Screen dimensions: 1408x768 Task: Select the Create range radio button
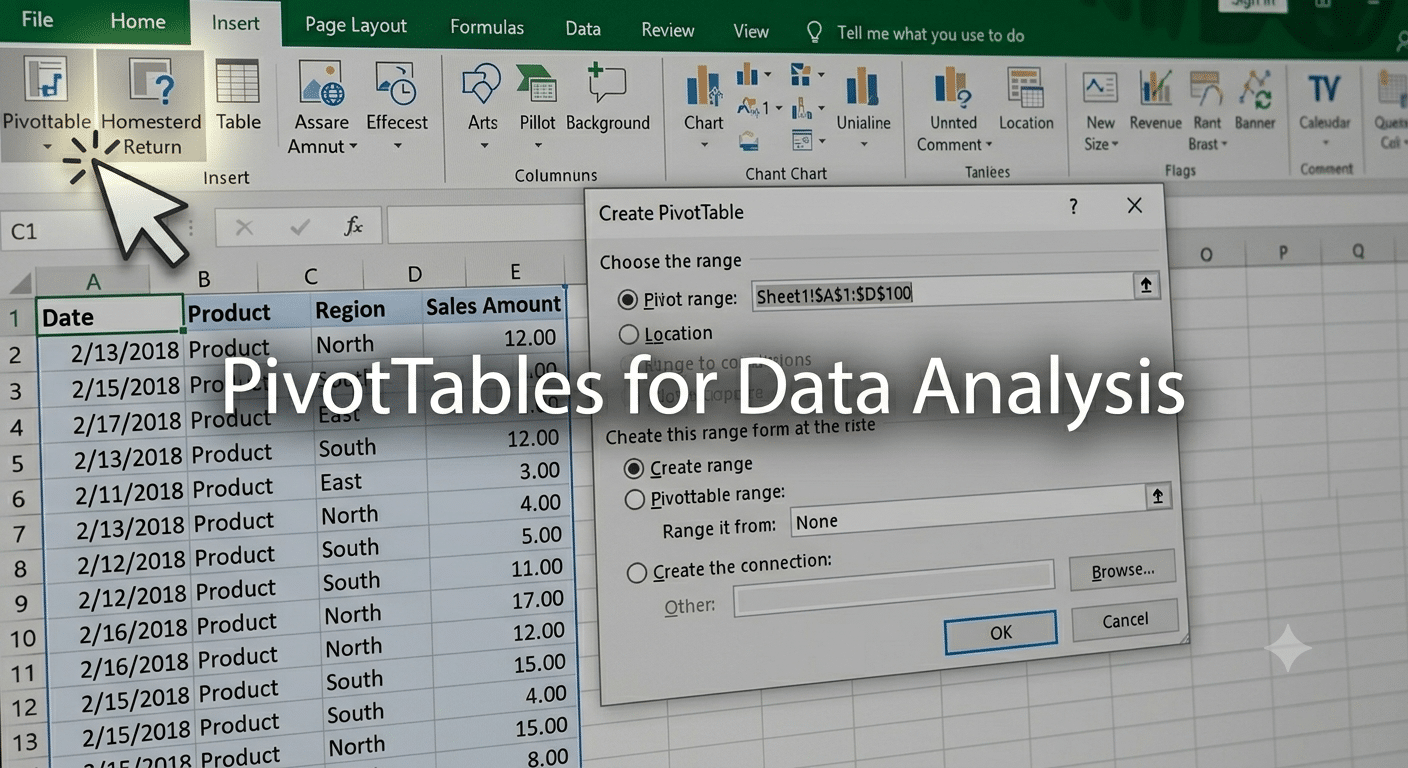[633, 468]
